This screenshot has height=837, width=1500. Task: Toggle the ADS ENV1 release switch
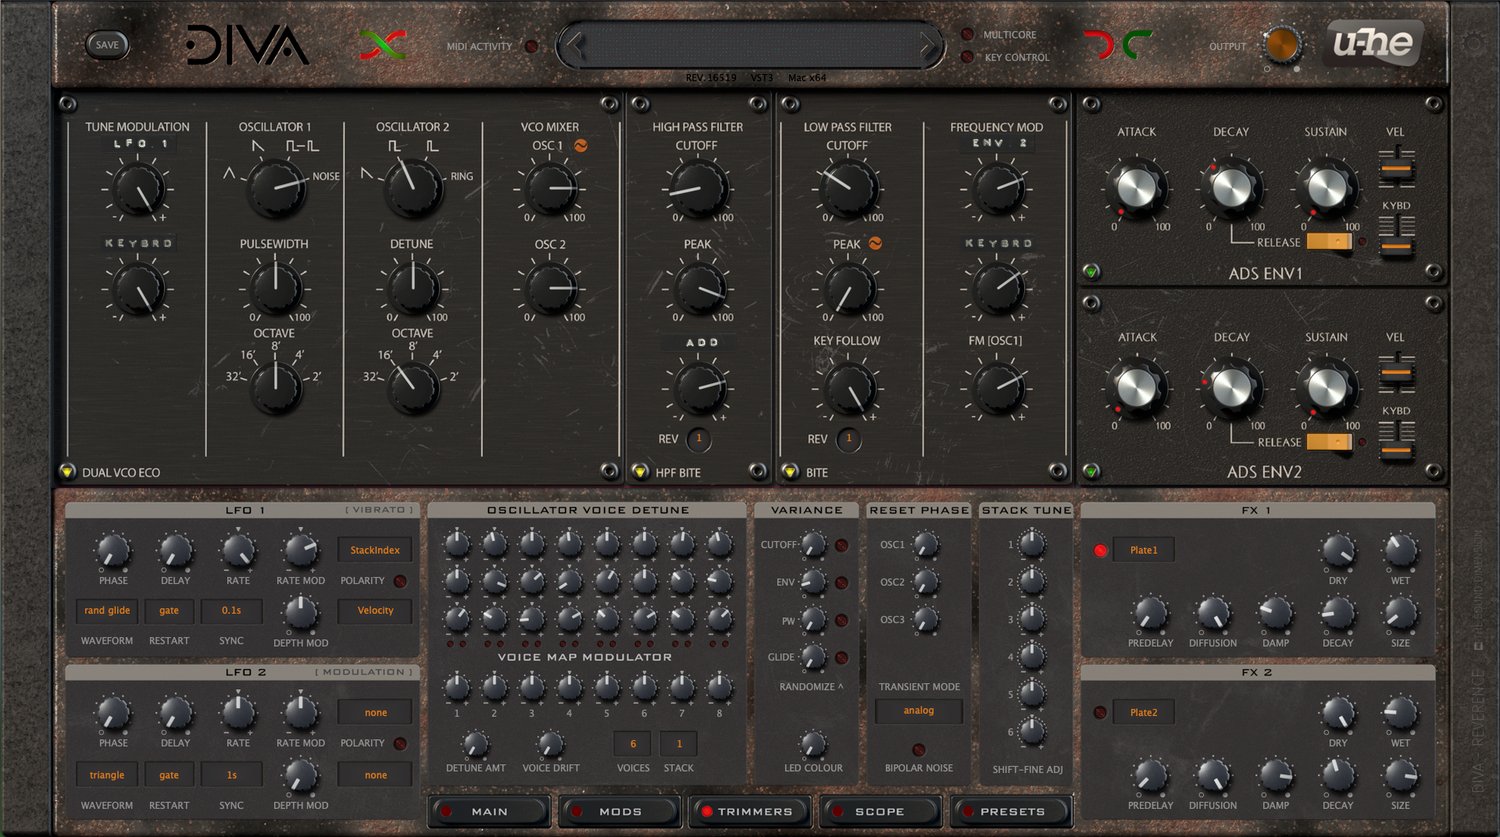coord(1329,242)
